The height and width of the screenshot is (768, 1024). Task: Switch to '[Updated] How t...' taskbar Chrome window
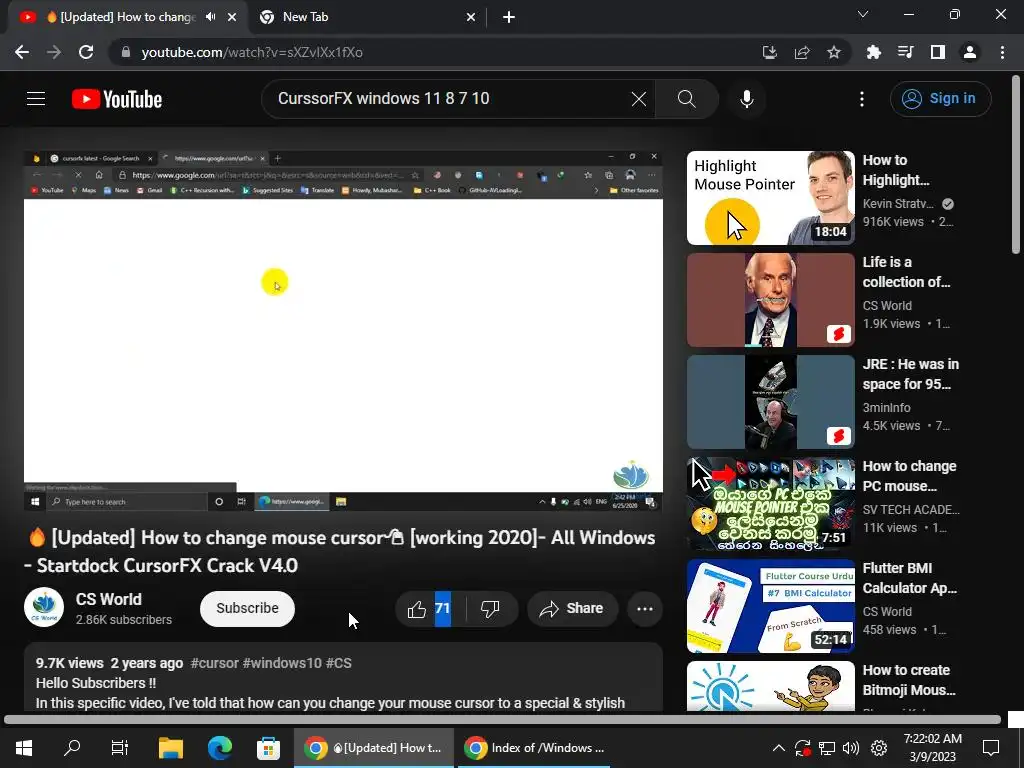[x=374, y=748]
